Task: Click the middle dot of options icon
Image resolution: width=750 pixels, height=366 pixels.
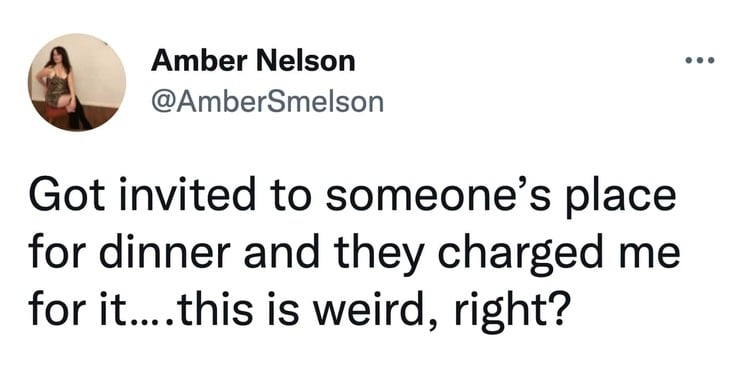Action: 700,61
